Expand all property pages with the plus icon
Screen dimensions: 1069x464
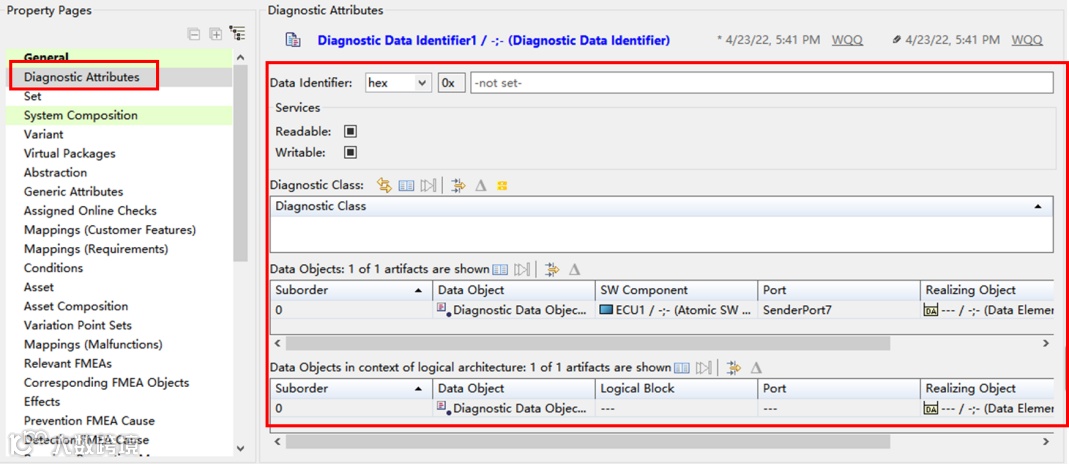click(x=215, y=34)
